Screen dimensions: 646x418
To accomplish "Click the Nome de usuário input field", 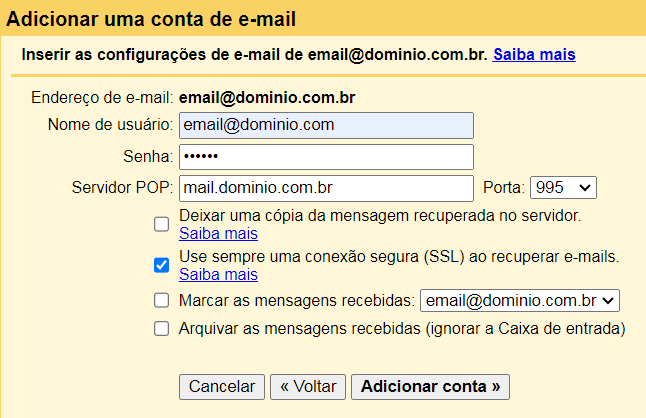I will [x=325, y=125].
